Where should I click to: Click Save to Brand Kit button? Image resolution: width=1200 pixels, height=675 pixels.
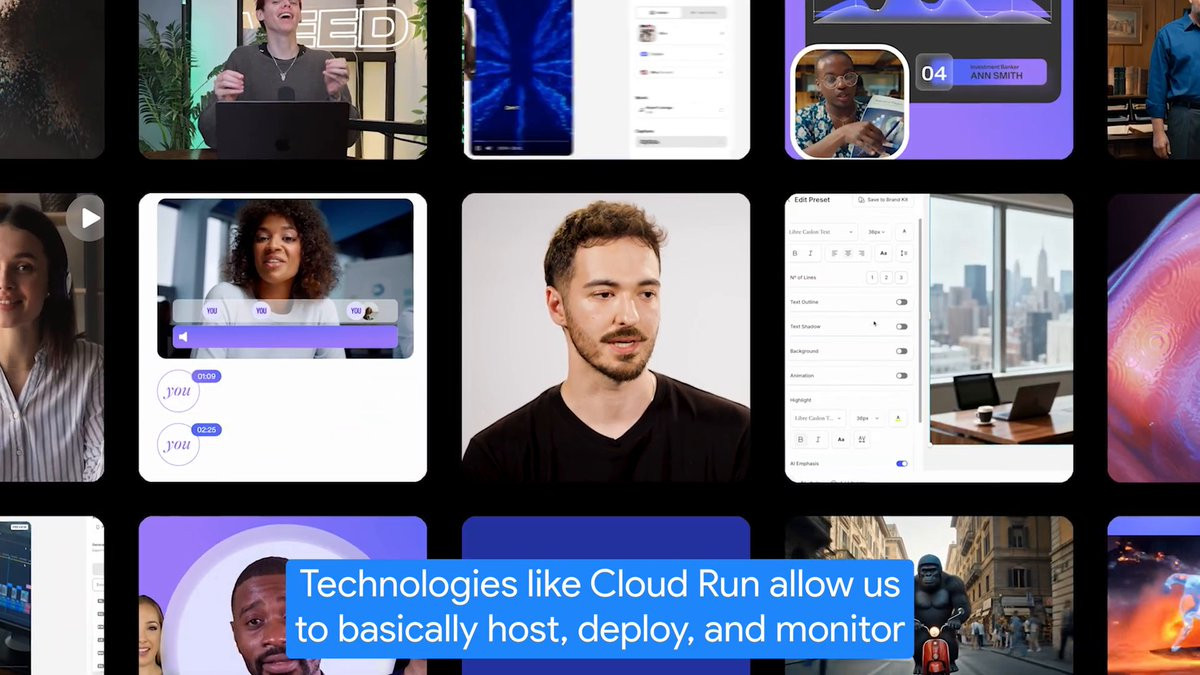pyautogui.click(x=883, y=199)
